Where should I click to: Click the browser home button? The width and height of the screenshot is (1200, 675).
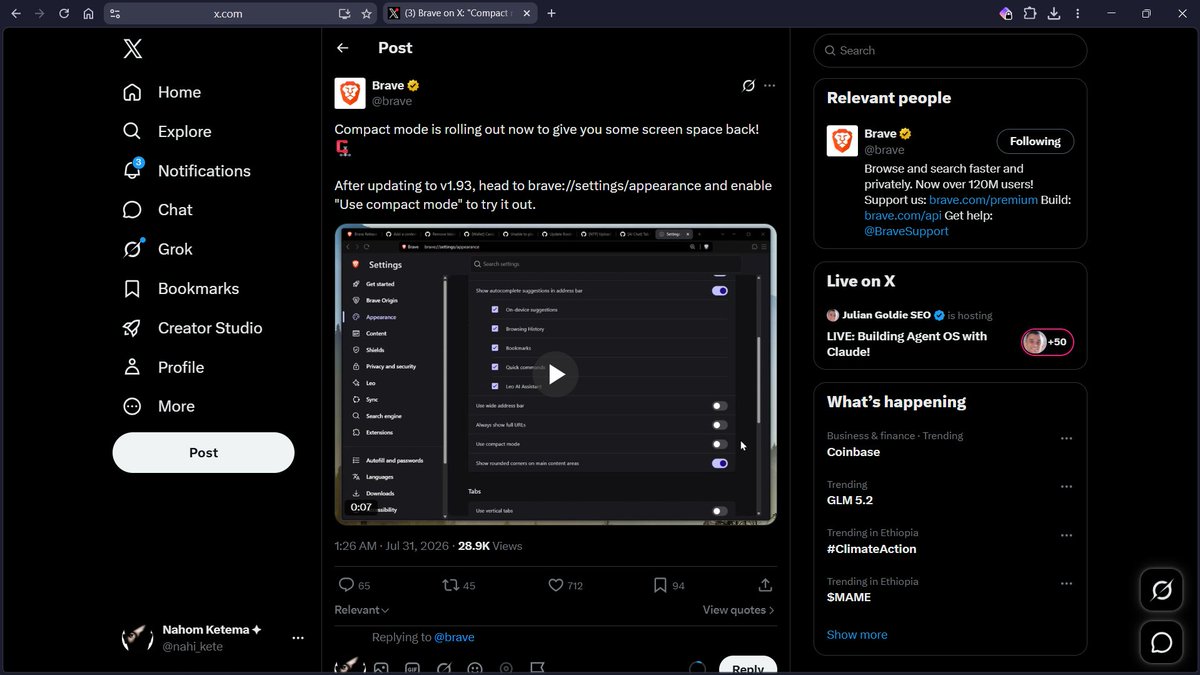point(88,14)
